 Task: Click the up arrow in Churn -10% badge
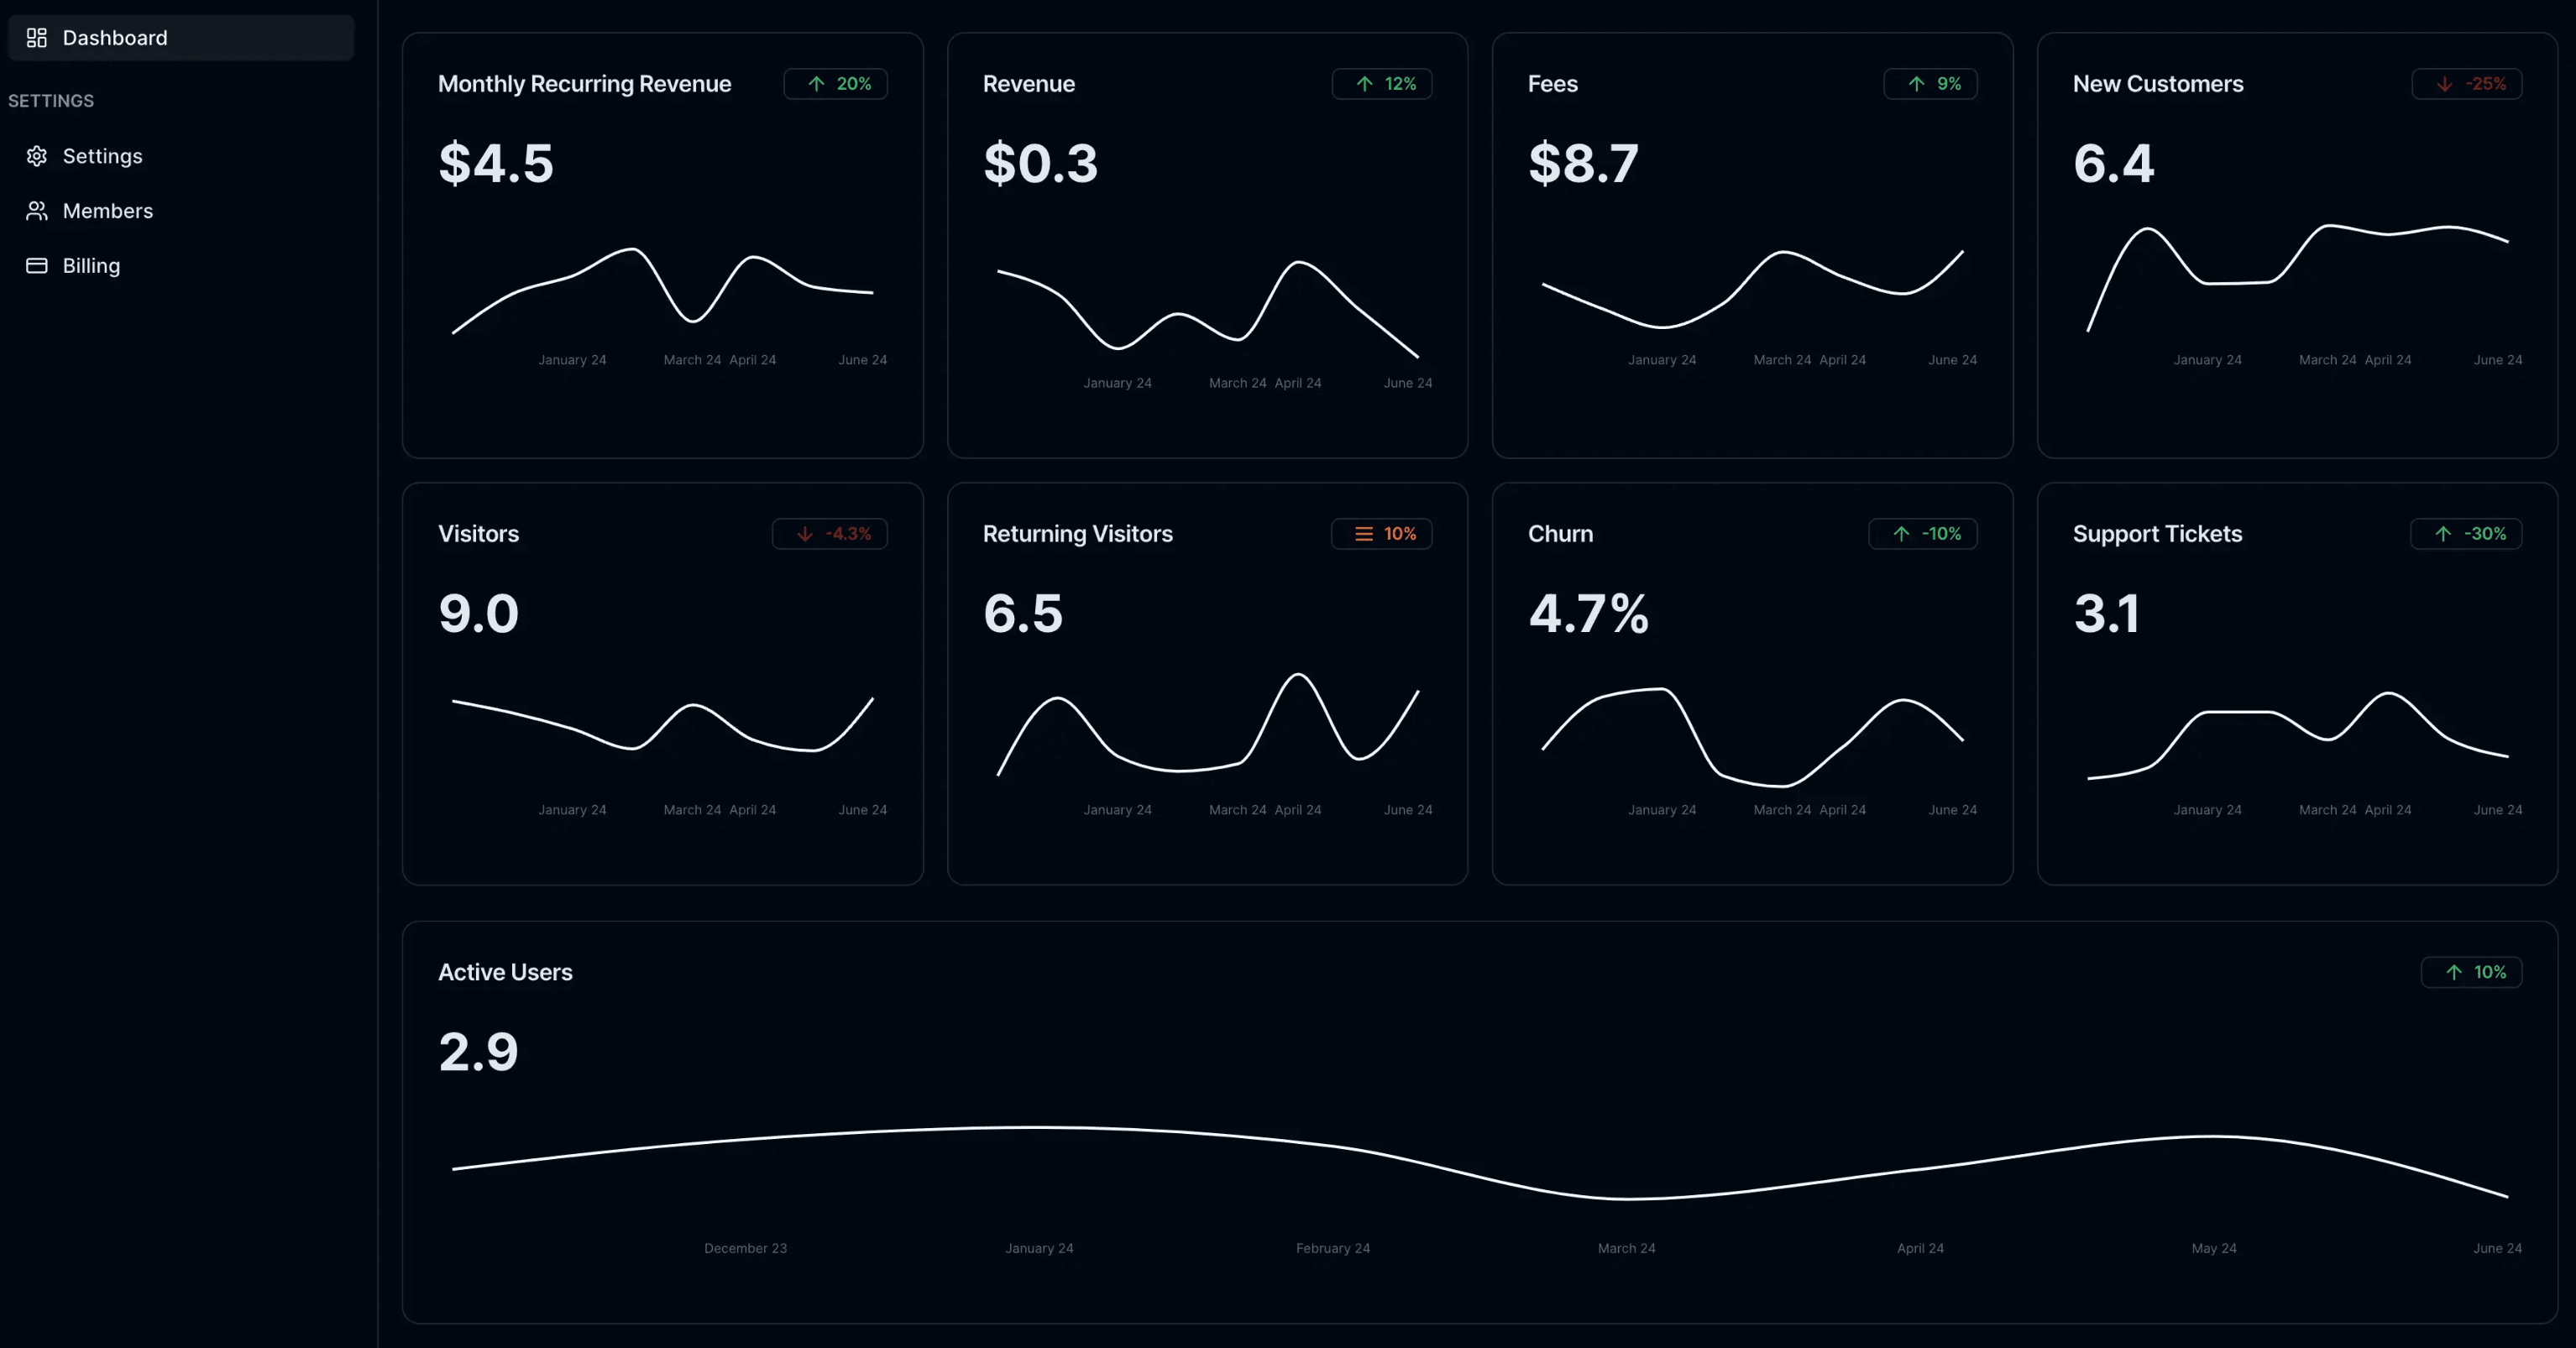(1901, 534)
